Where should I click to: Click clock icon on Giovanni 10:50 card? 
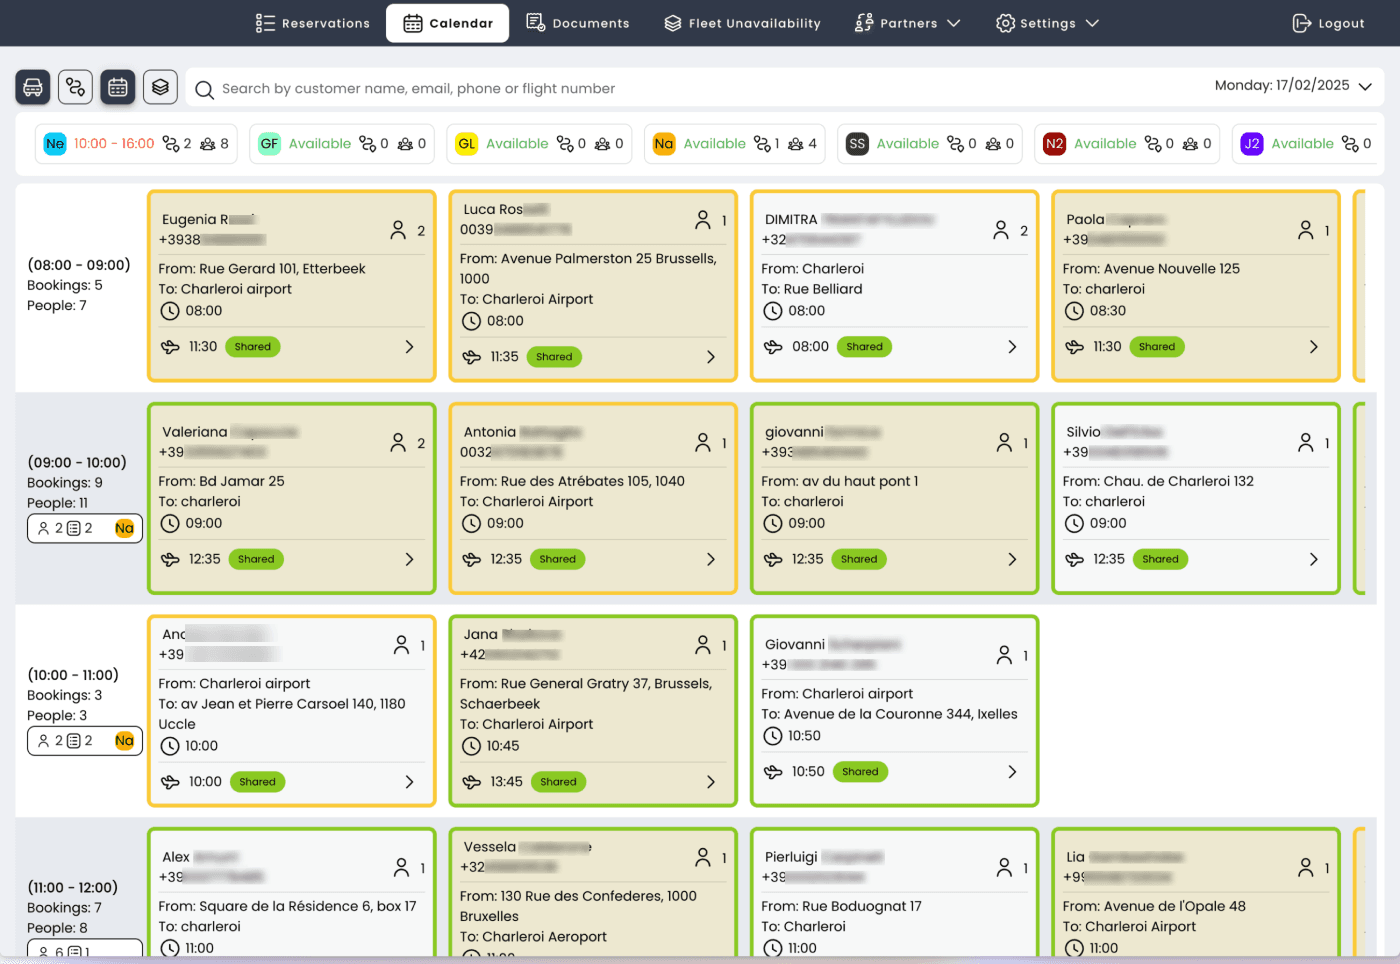tap(773, 736)
